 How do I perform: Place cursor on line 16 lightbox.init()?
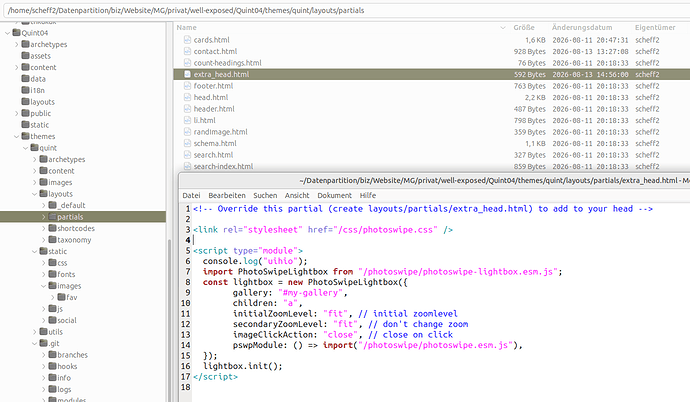(242, 366)
